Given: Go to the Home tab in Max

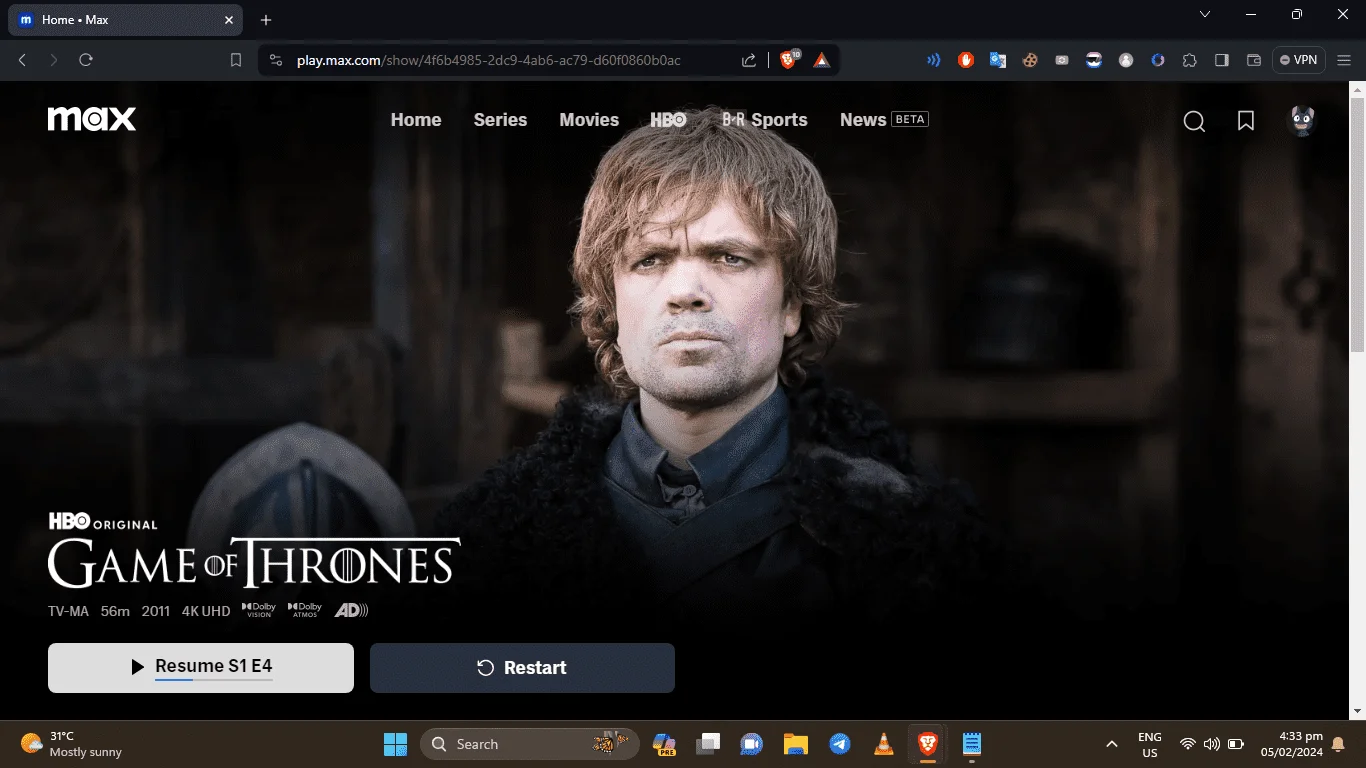Looking at the screenshot, I should coord(416,119).
